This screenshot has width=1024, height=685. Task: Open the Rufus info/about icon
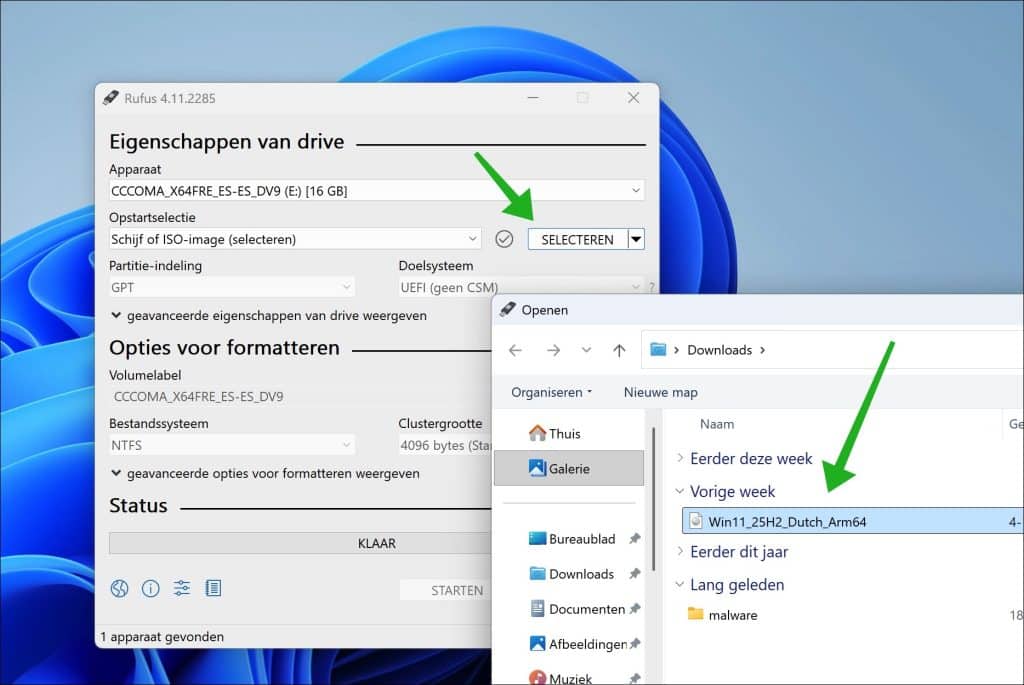(x=151, y=589)
